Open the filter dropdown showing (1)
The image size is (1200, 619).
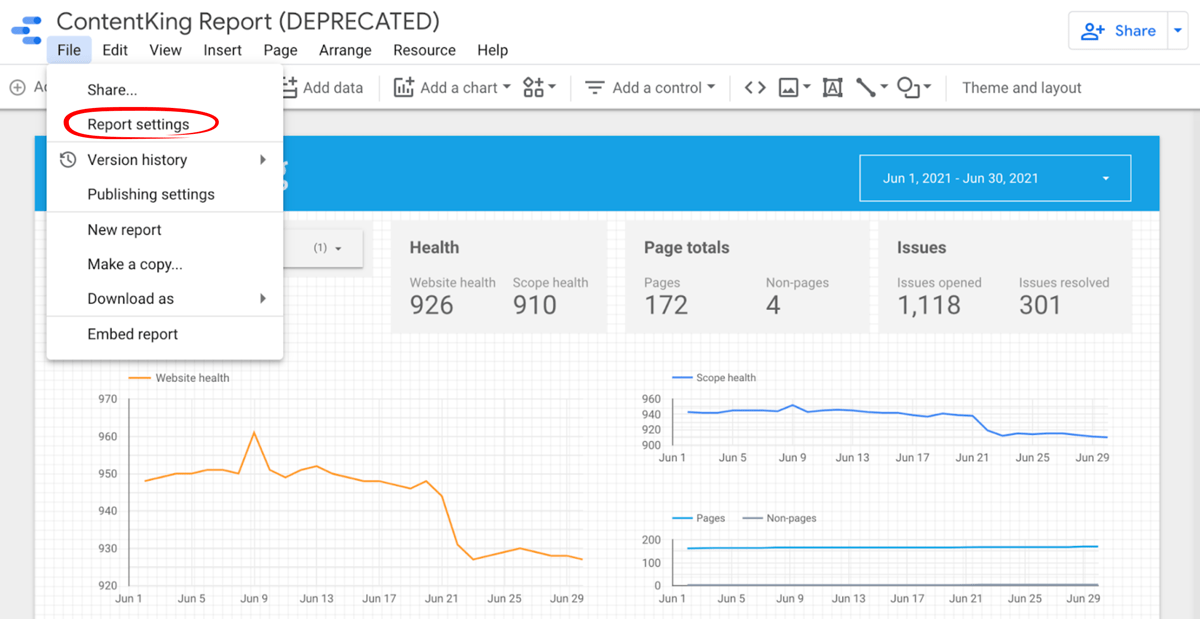pyautogui.click(x=328, y=248)
